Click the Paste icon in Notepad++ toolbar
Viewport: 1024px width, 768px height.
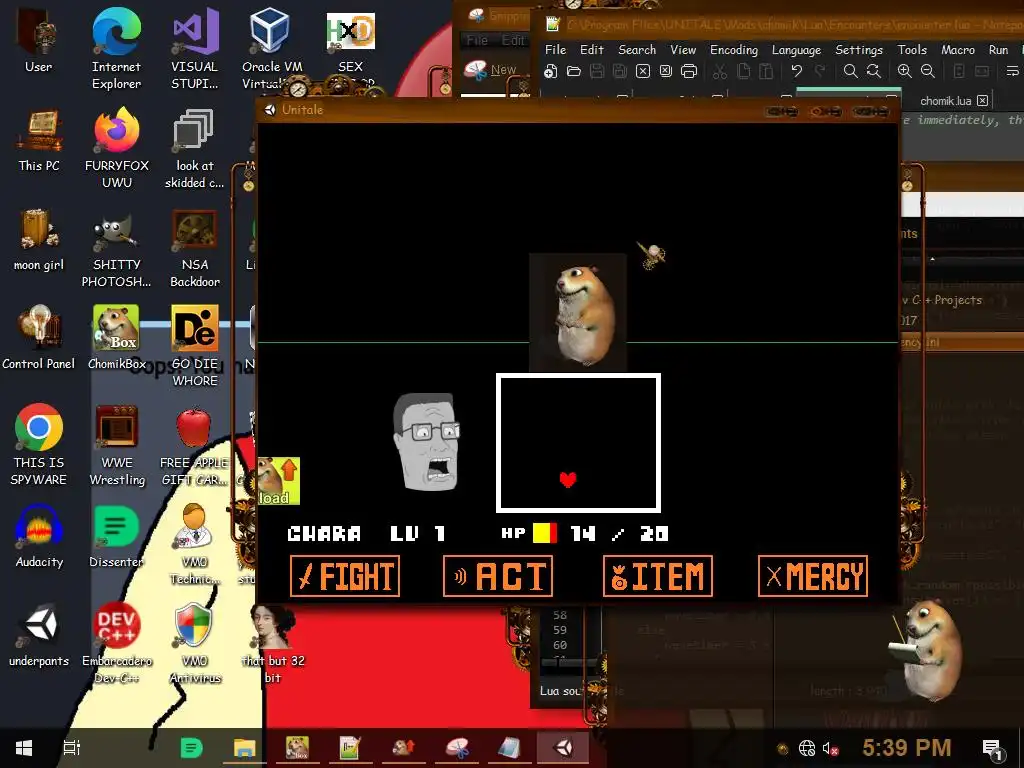(766, 71)
